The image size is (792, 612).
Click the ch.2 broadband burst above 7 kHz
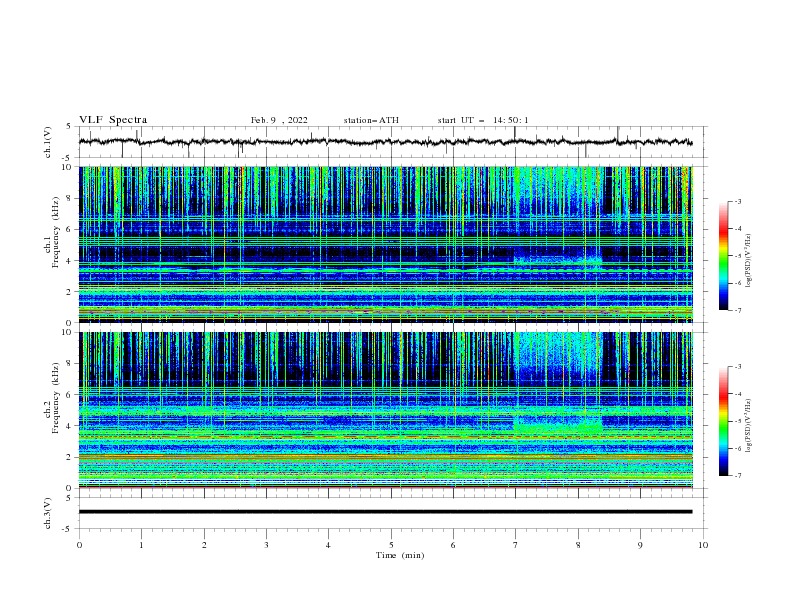[x=558, y=356]
